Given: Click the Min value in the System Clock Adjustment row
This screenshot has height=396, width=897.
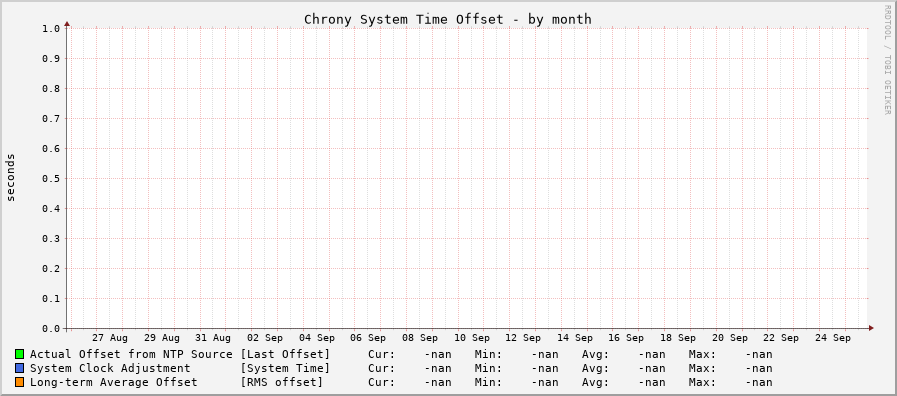Looking at the screenshot, I should tap(545, 368).
